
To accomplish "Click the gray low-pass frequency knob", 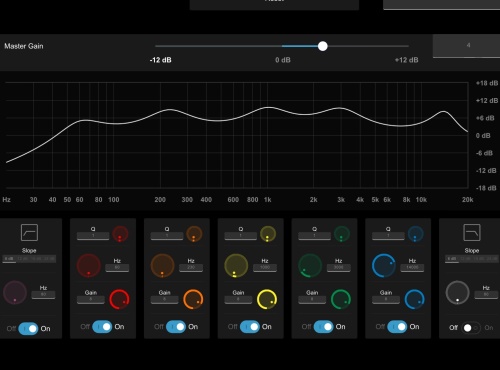I will (x=457, y=293).
